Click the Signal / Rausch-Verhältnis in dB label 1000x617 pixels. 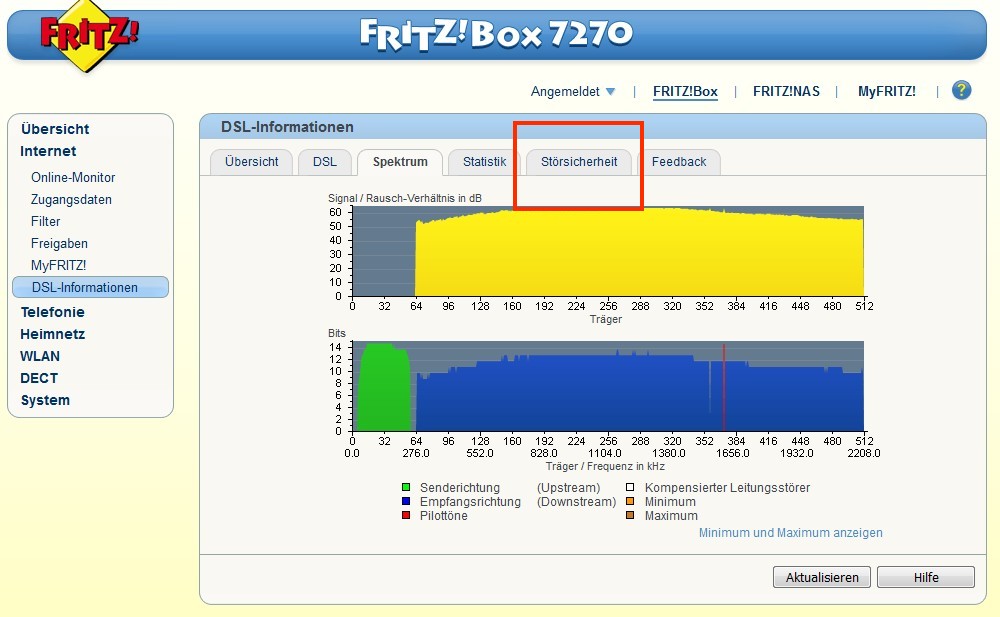(405, 198)
